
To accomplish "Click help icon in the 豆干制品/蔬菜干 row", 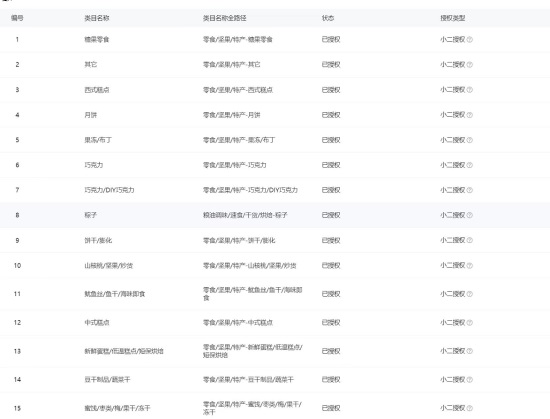I will coord(470,379).
